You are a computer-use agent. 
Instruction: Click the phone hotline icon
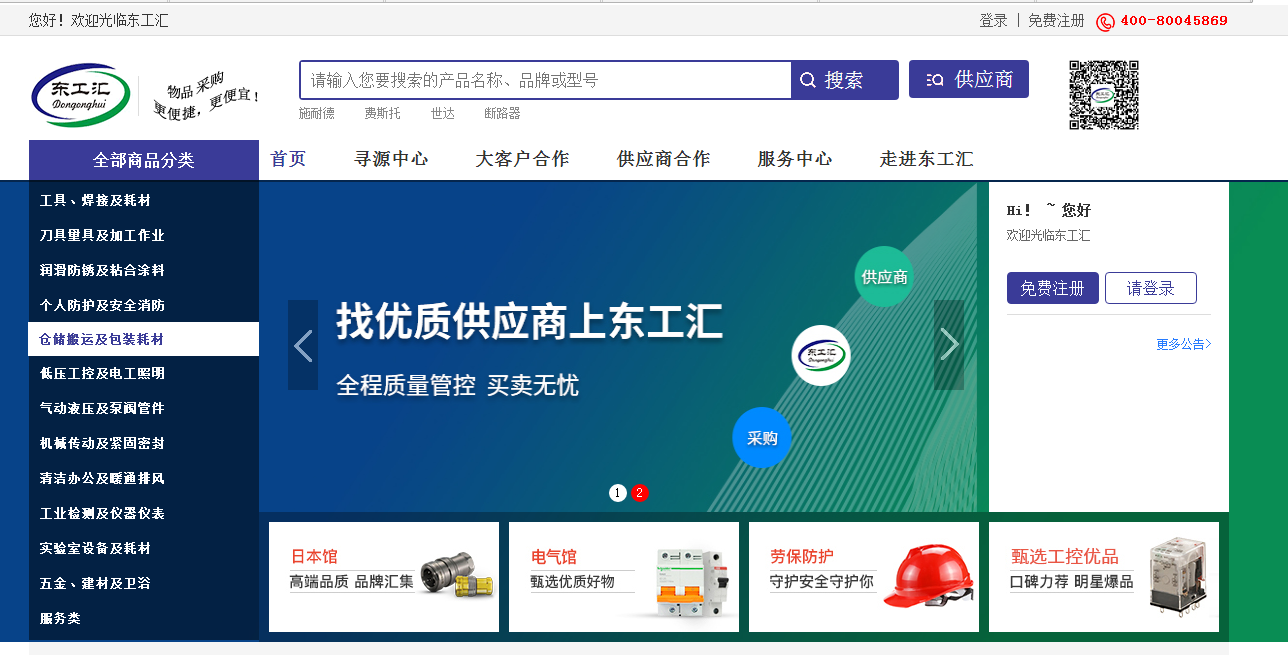1105,21
